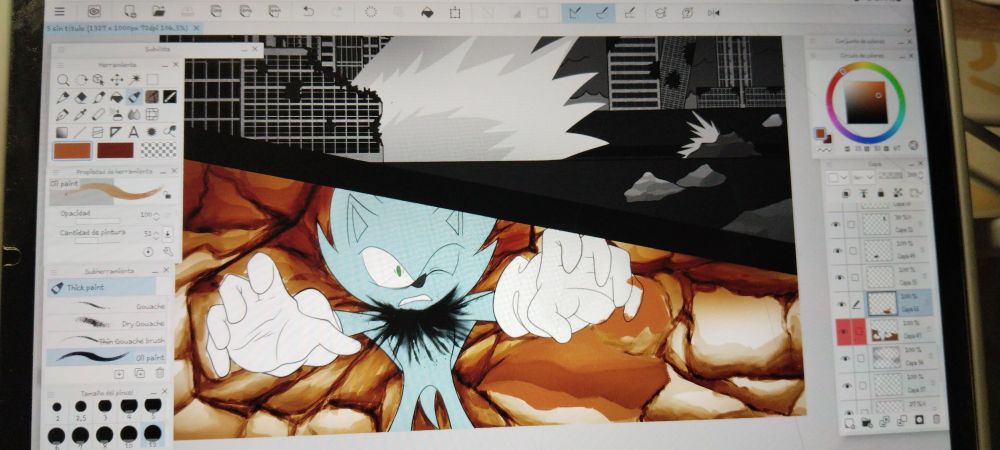Toggle visibility eye of the selected layer
The height and width of the screenshot is (450, 1000).
841,304
